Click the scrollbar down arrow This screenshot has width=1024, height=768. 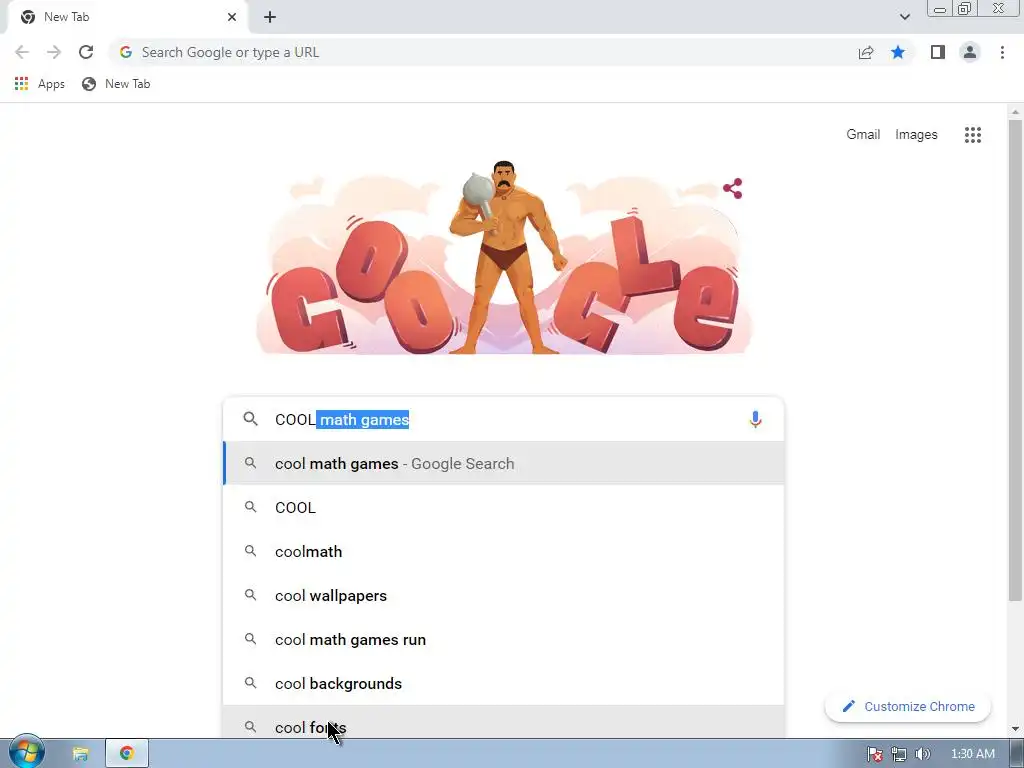[x=1014, y=729]
